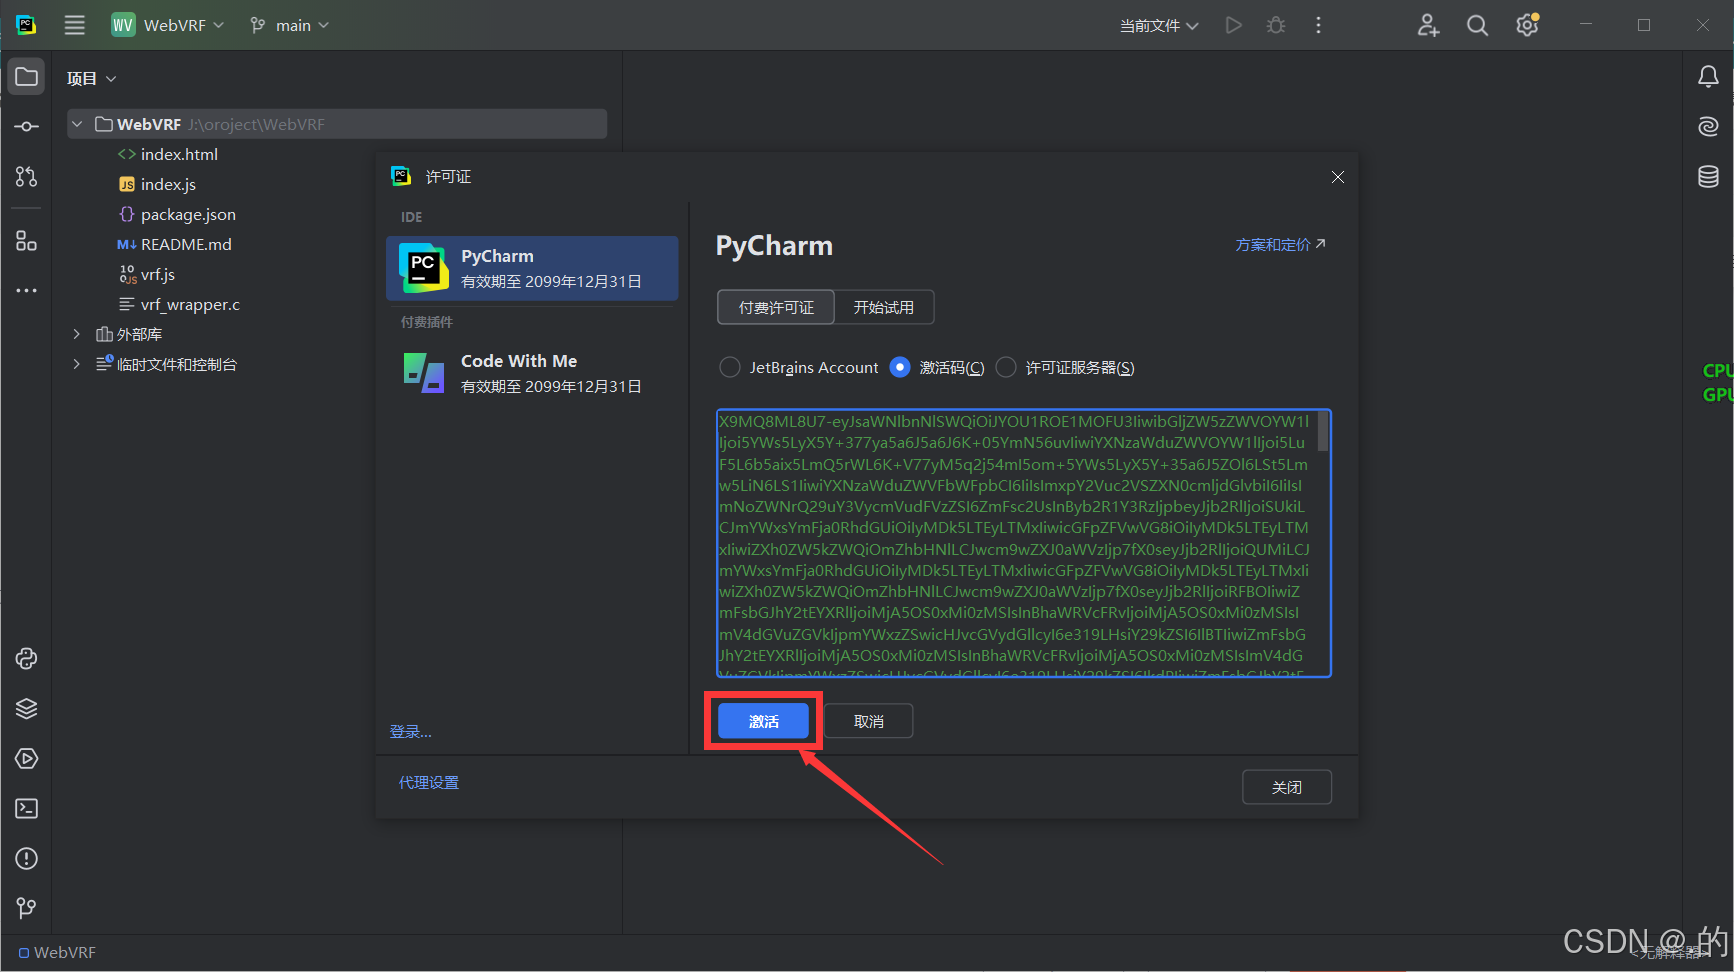Open the Database tool window
This screenshot has height=972, width=1734.
[x=1708, y=177]
